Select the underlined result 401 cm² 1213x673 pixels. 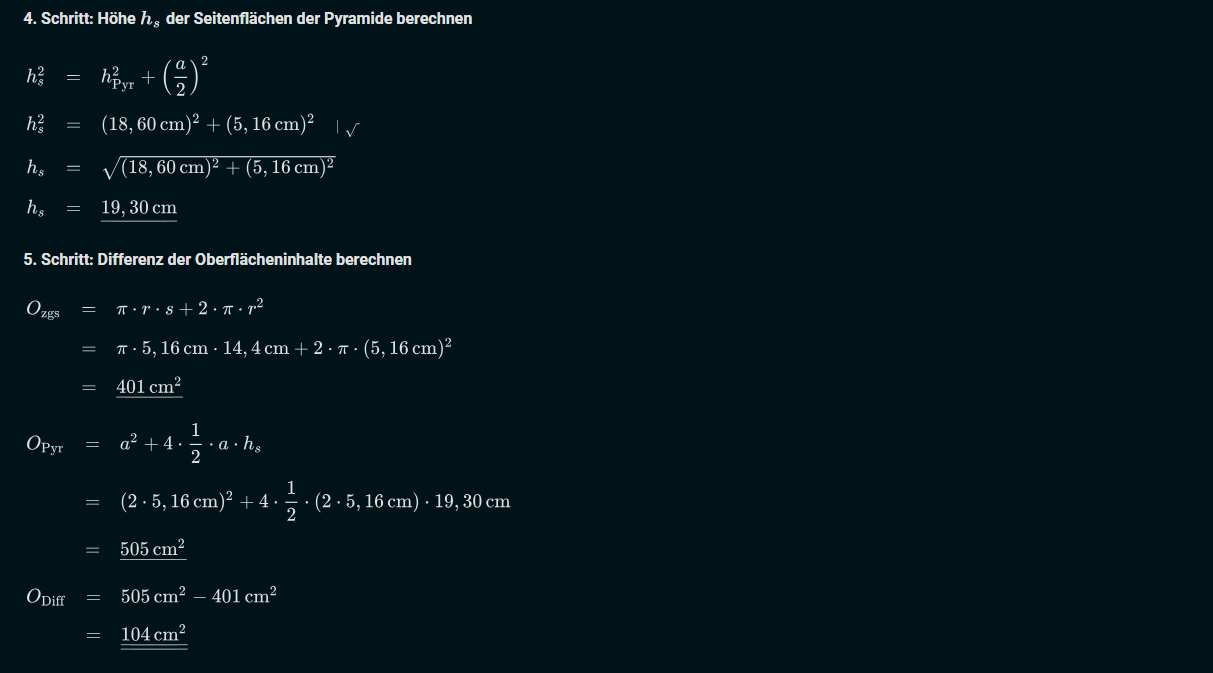[149, 387]
